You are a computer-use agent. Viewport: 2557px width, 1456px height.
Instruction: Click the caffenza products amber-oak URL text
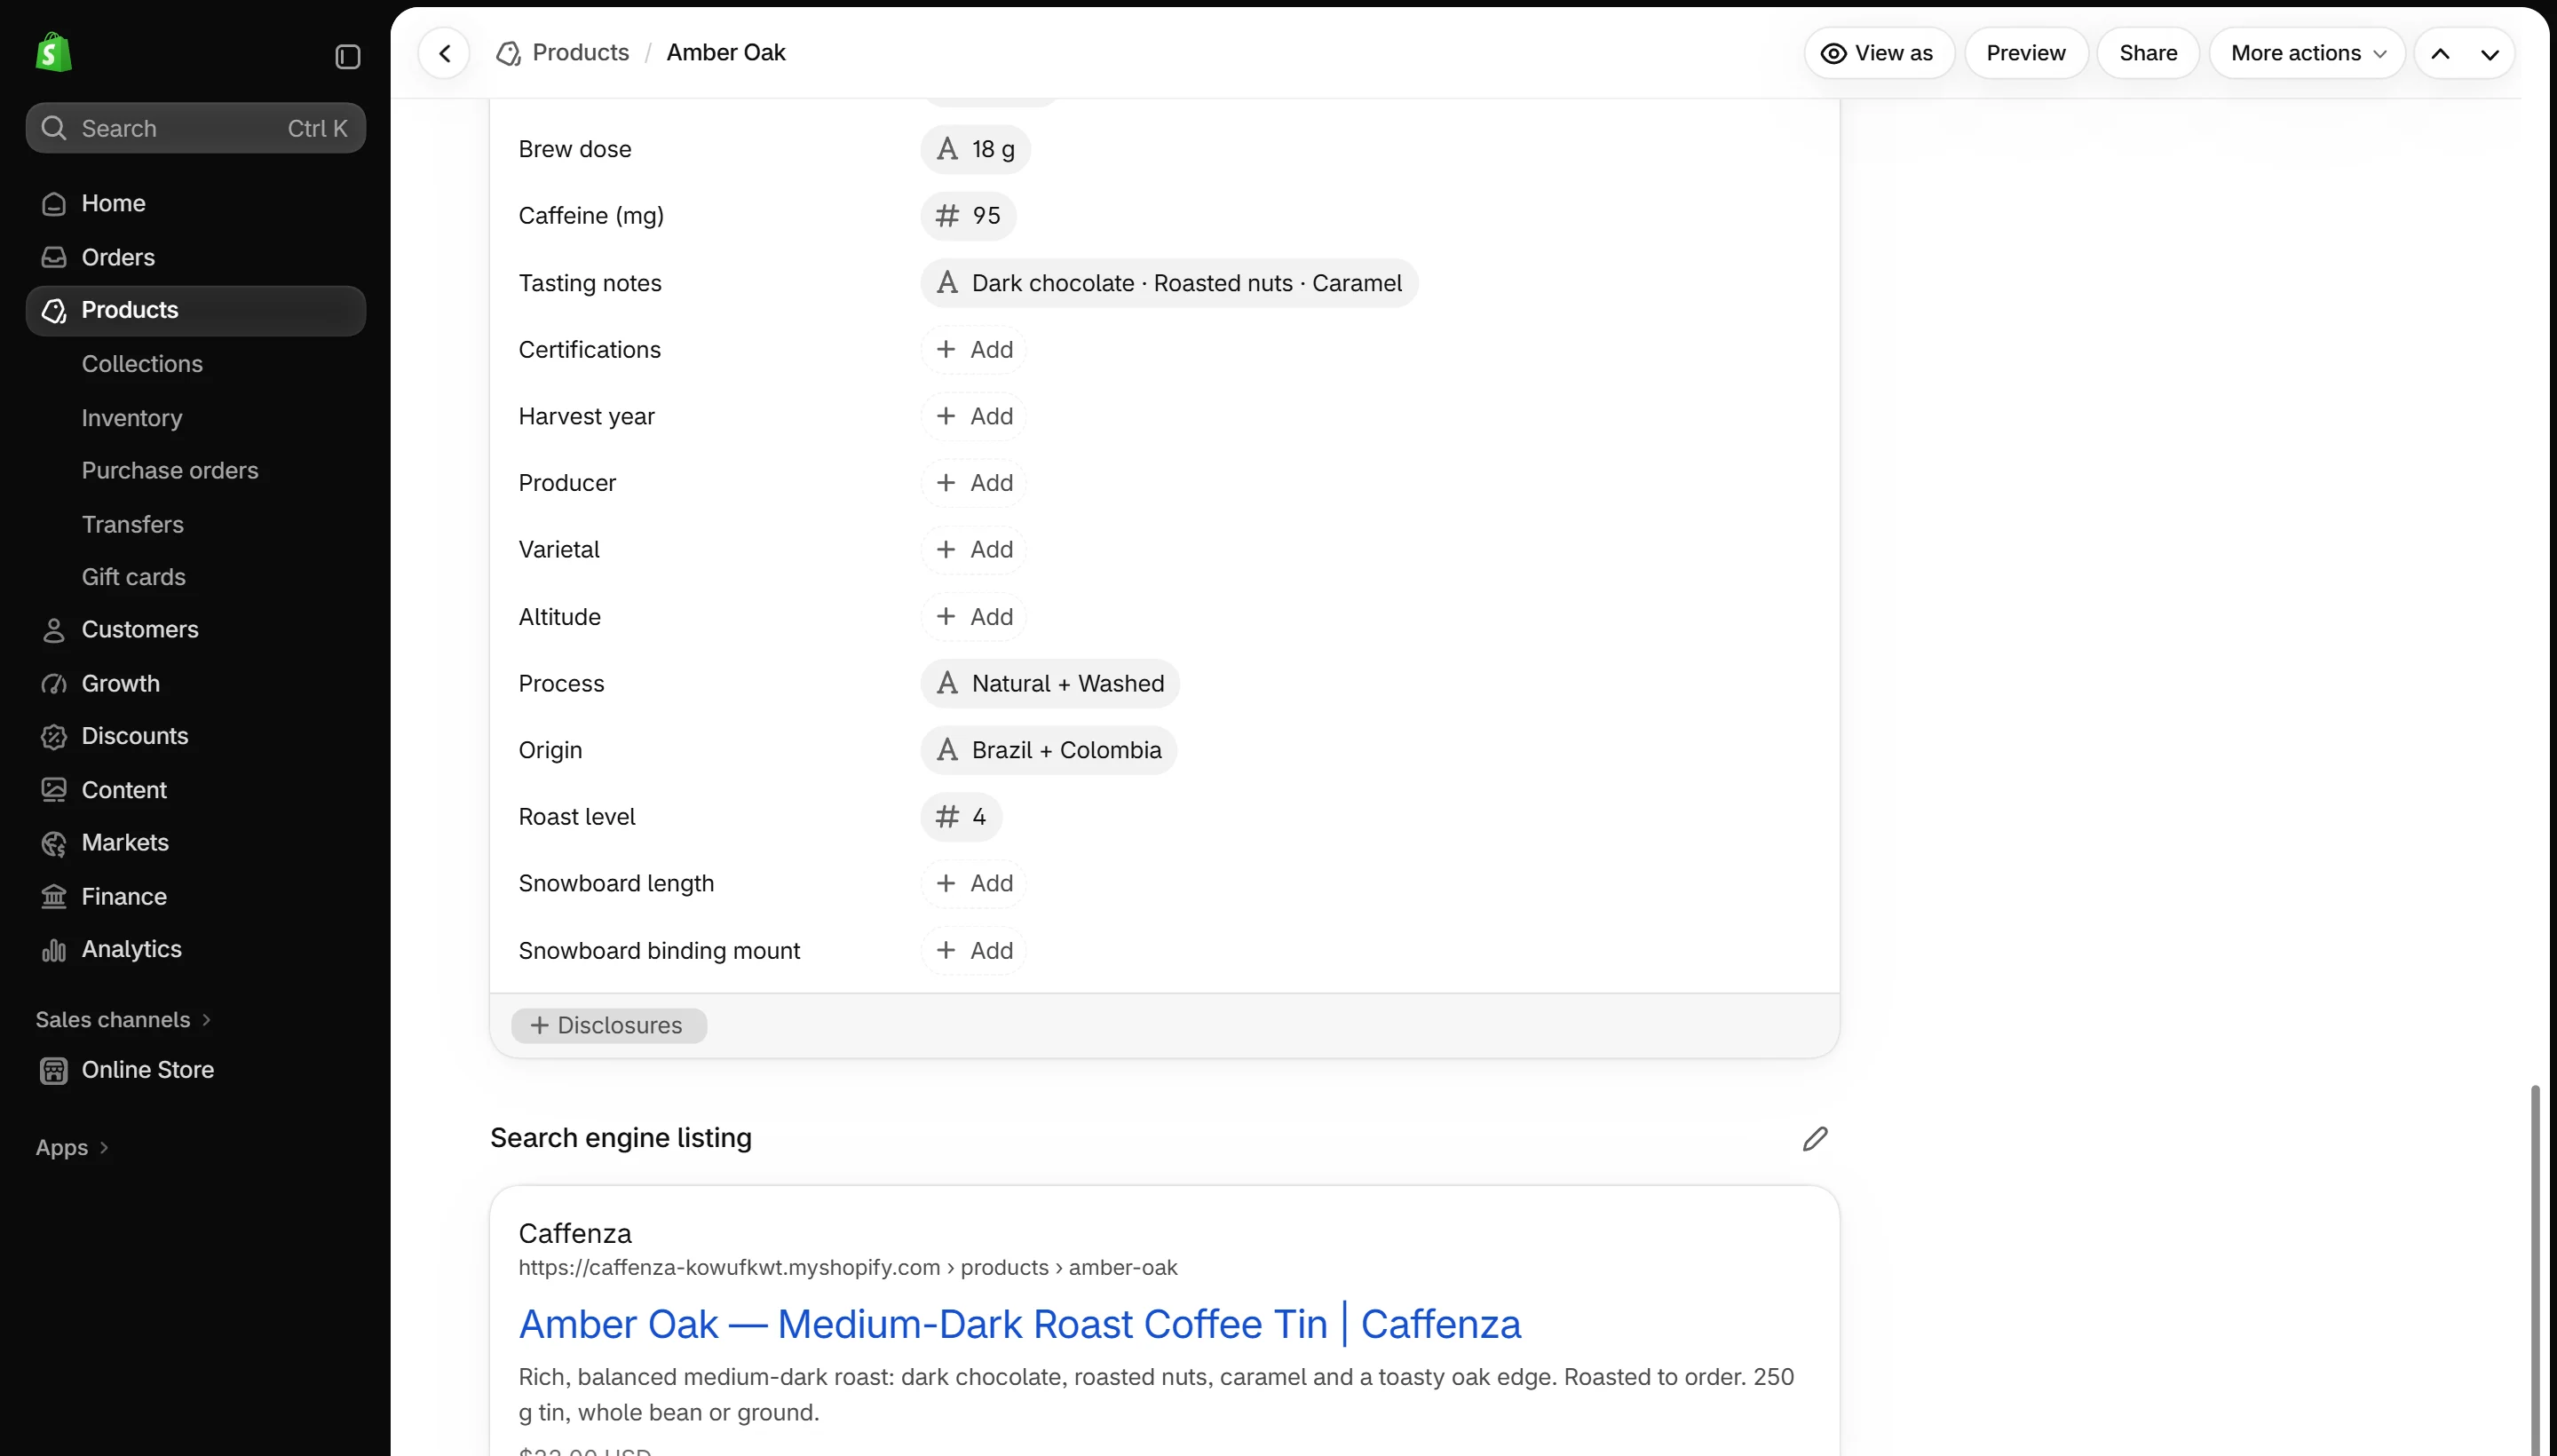(x=848, y=1268)
